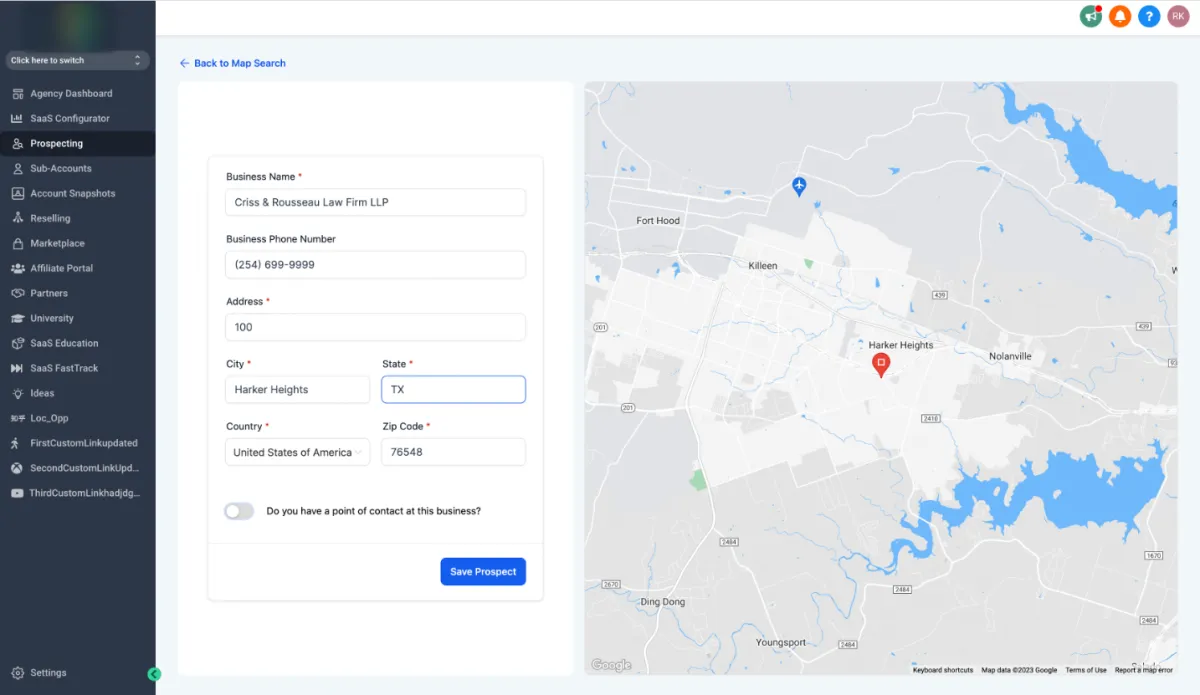Click the State input field
Screen dimensions: 1200x695
point(454,390)
